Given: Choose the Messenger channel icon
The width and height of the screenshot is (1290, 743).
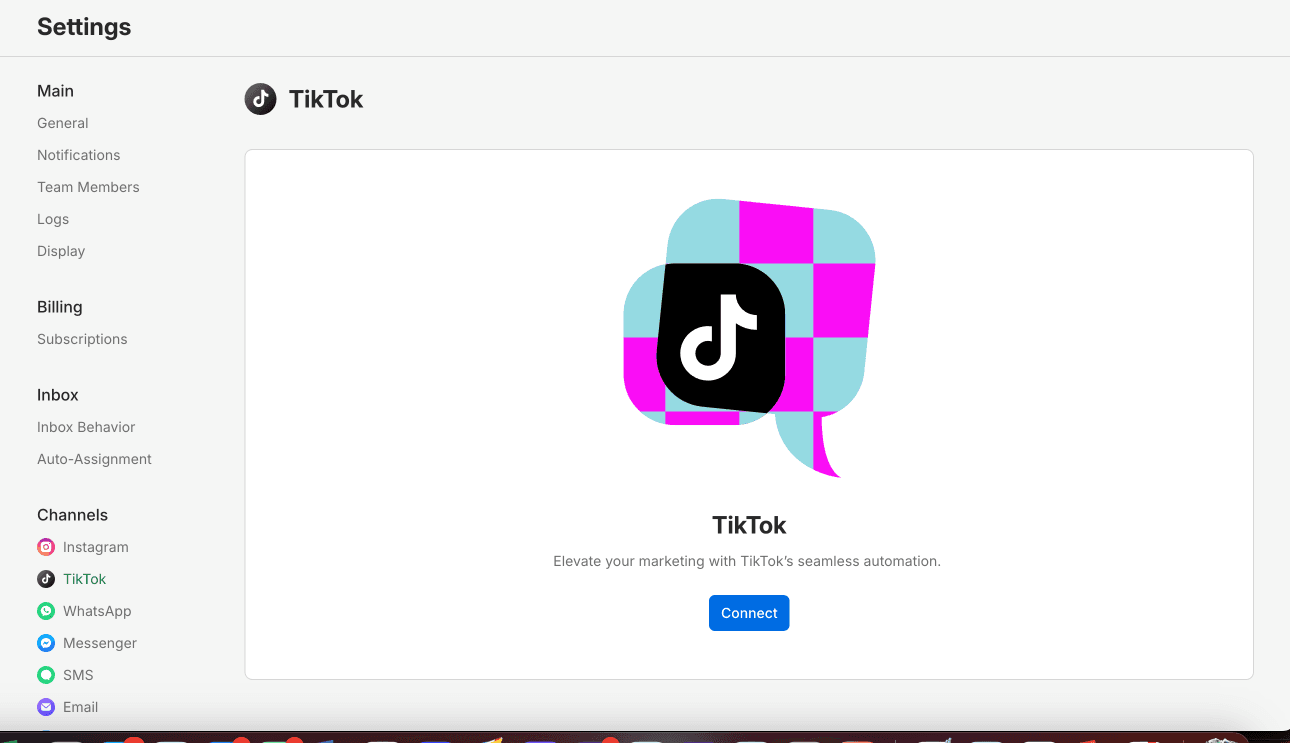Looking at the screenshot, I should click(46, 643).
